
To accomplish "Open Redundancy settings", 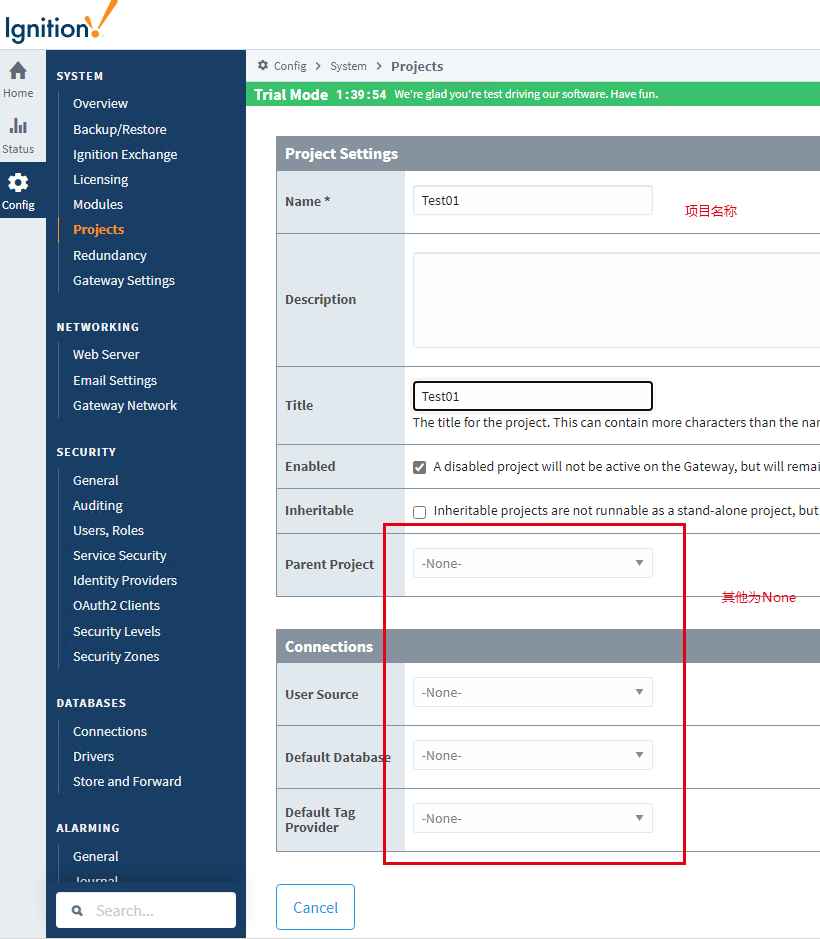I will (110, 255).
